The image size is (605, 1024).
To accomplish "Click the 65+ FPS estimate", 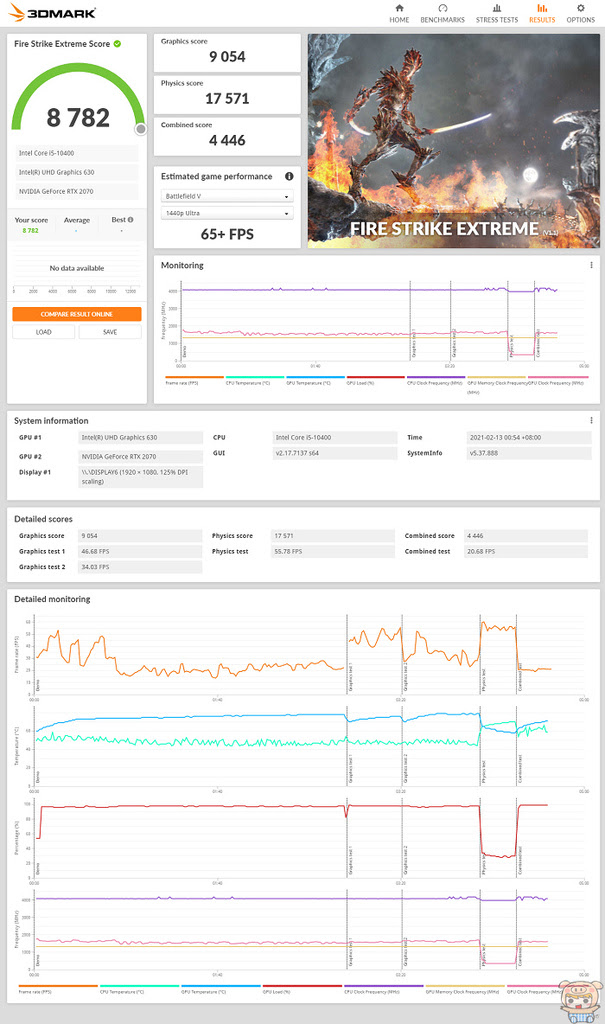I will (x=227, y=234).
